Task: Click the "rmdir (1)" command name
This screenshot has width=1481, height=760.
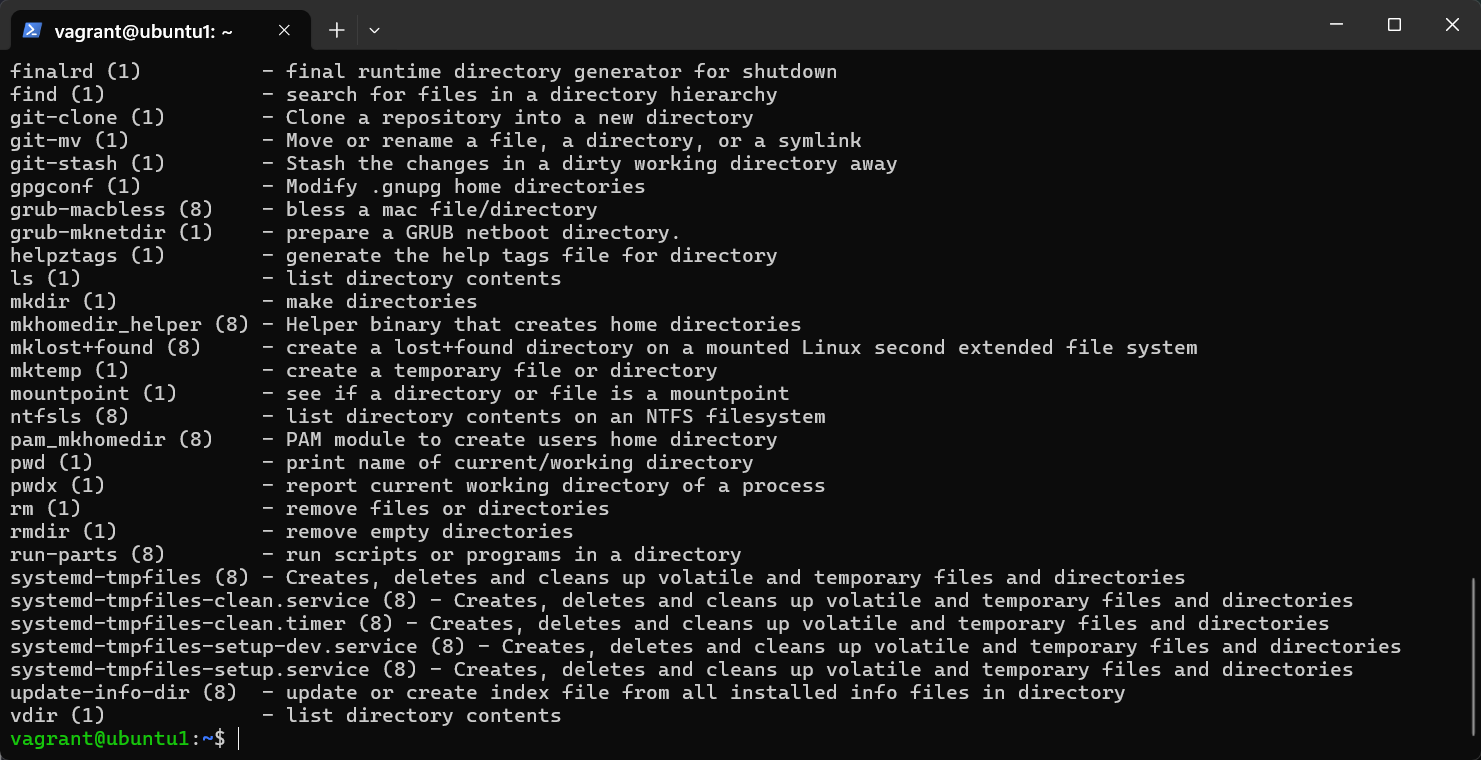Action: [x=64, y=531]
